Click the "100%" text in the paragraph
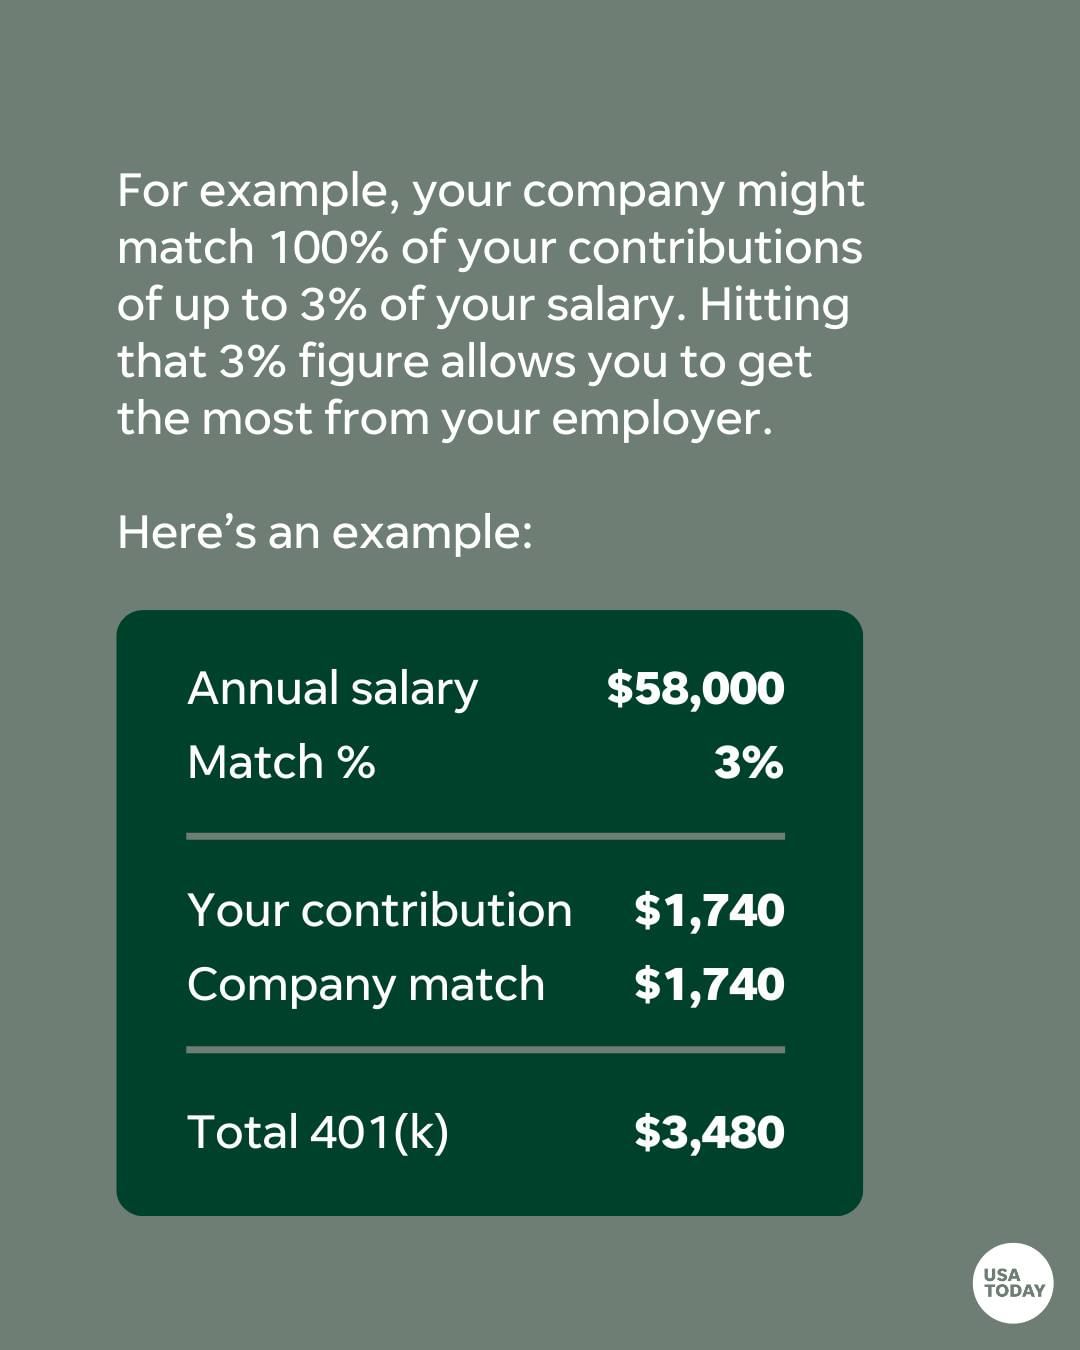Screen dimensions: 1080x1350 tap(328, 248)
